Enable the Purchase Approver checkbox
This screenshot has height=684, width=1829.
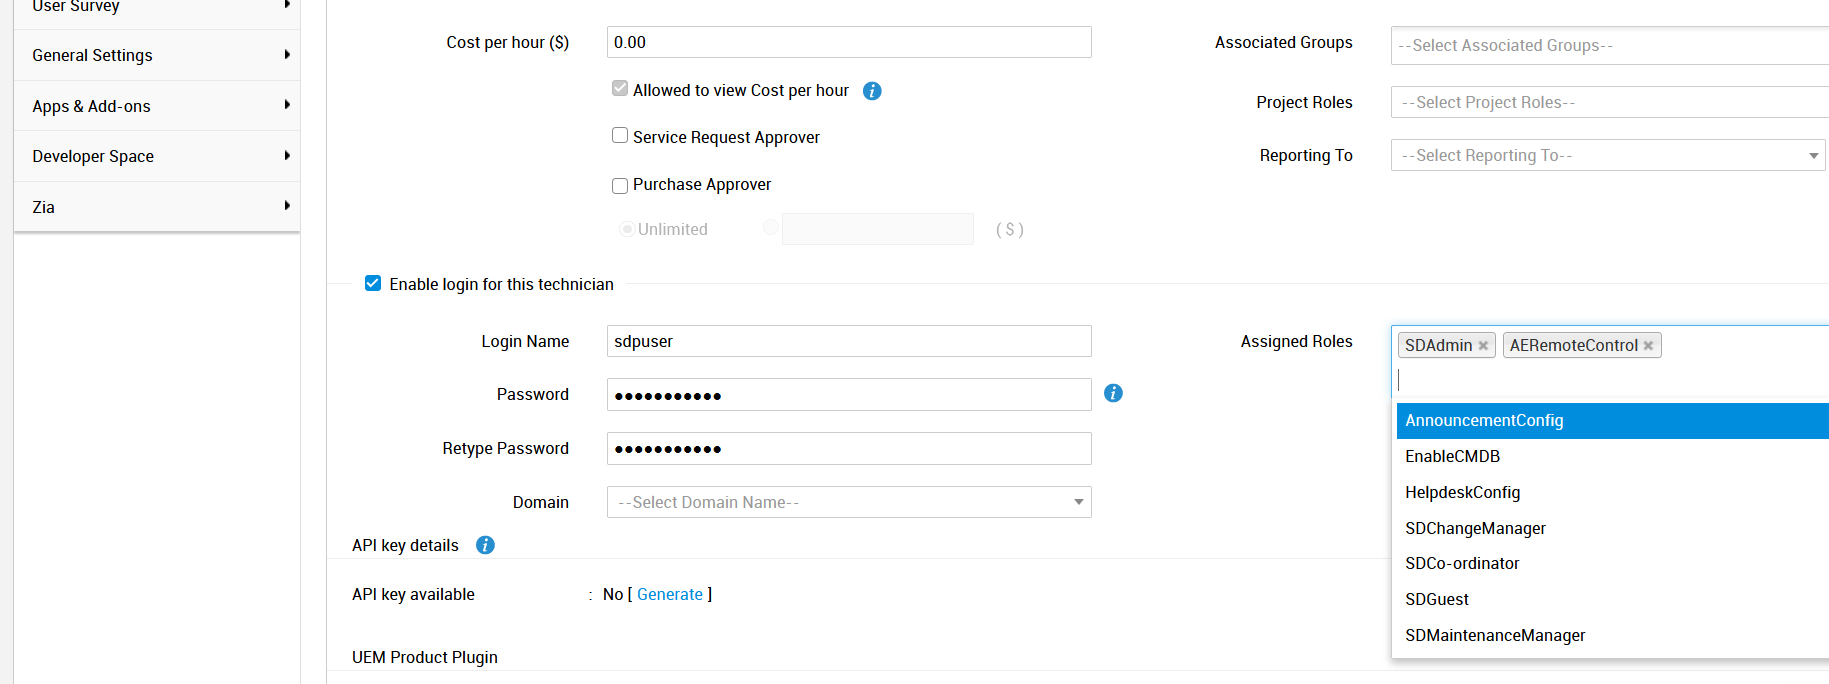tap(620, 185)
